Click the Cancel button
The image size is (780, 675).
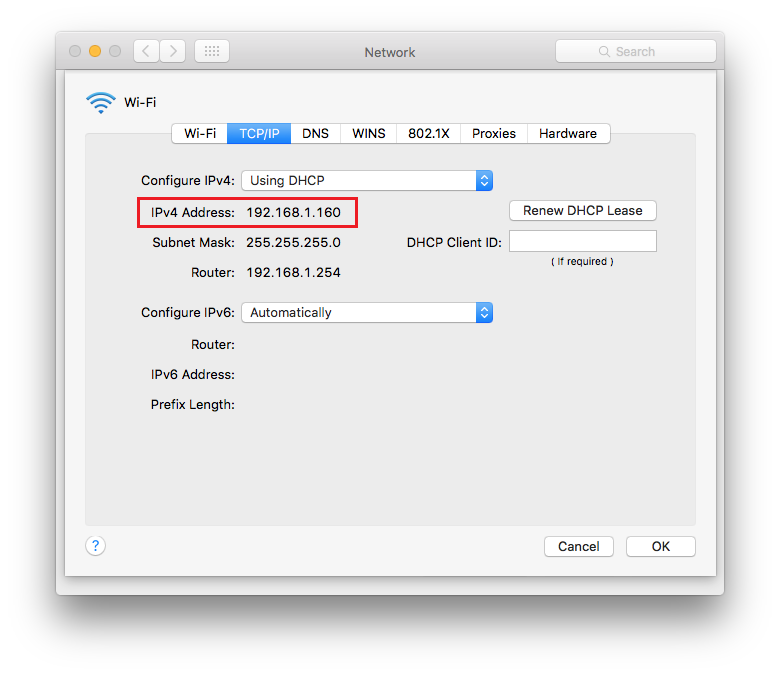(578, 546)
